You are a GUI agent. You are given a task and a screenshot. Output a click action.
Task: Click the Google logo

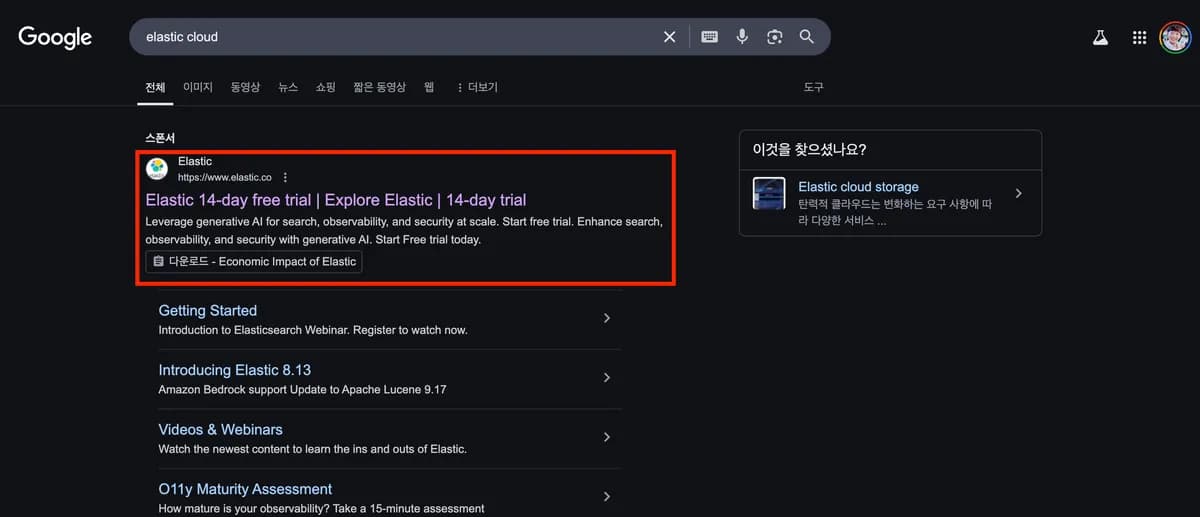(55, 38)
